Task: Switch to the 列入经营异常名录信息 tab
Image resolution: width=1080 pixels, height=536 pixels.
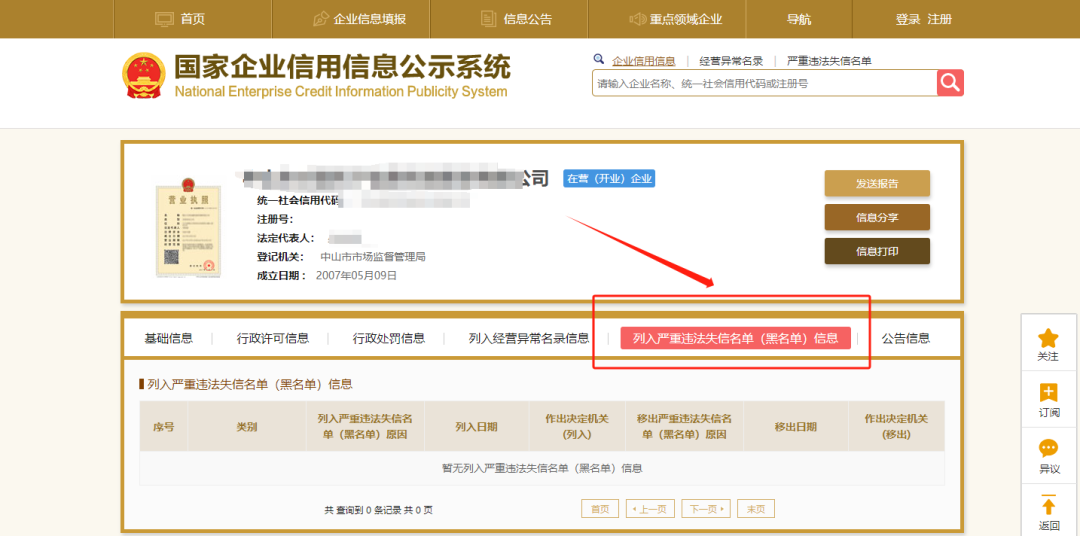Action: (x=529, y=338)
